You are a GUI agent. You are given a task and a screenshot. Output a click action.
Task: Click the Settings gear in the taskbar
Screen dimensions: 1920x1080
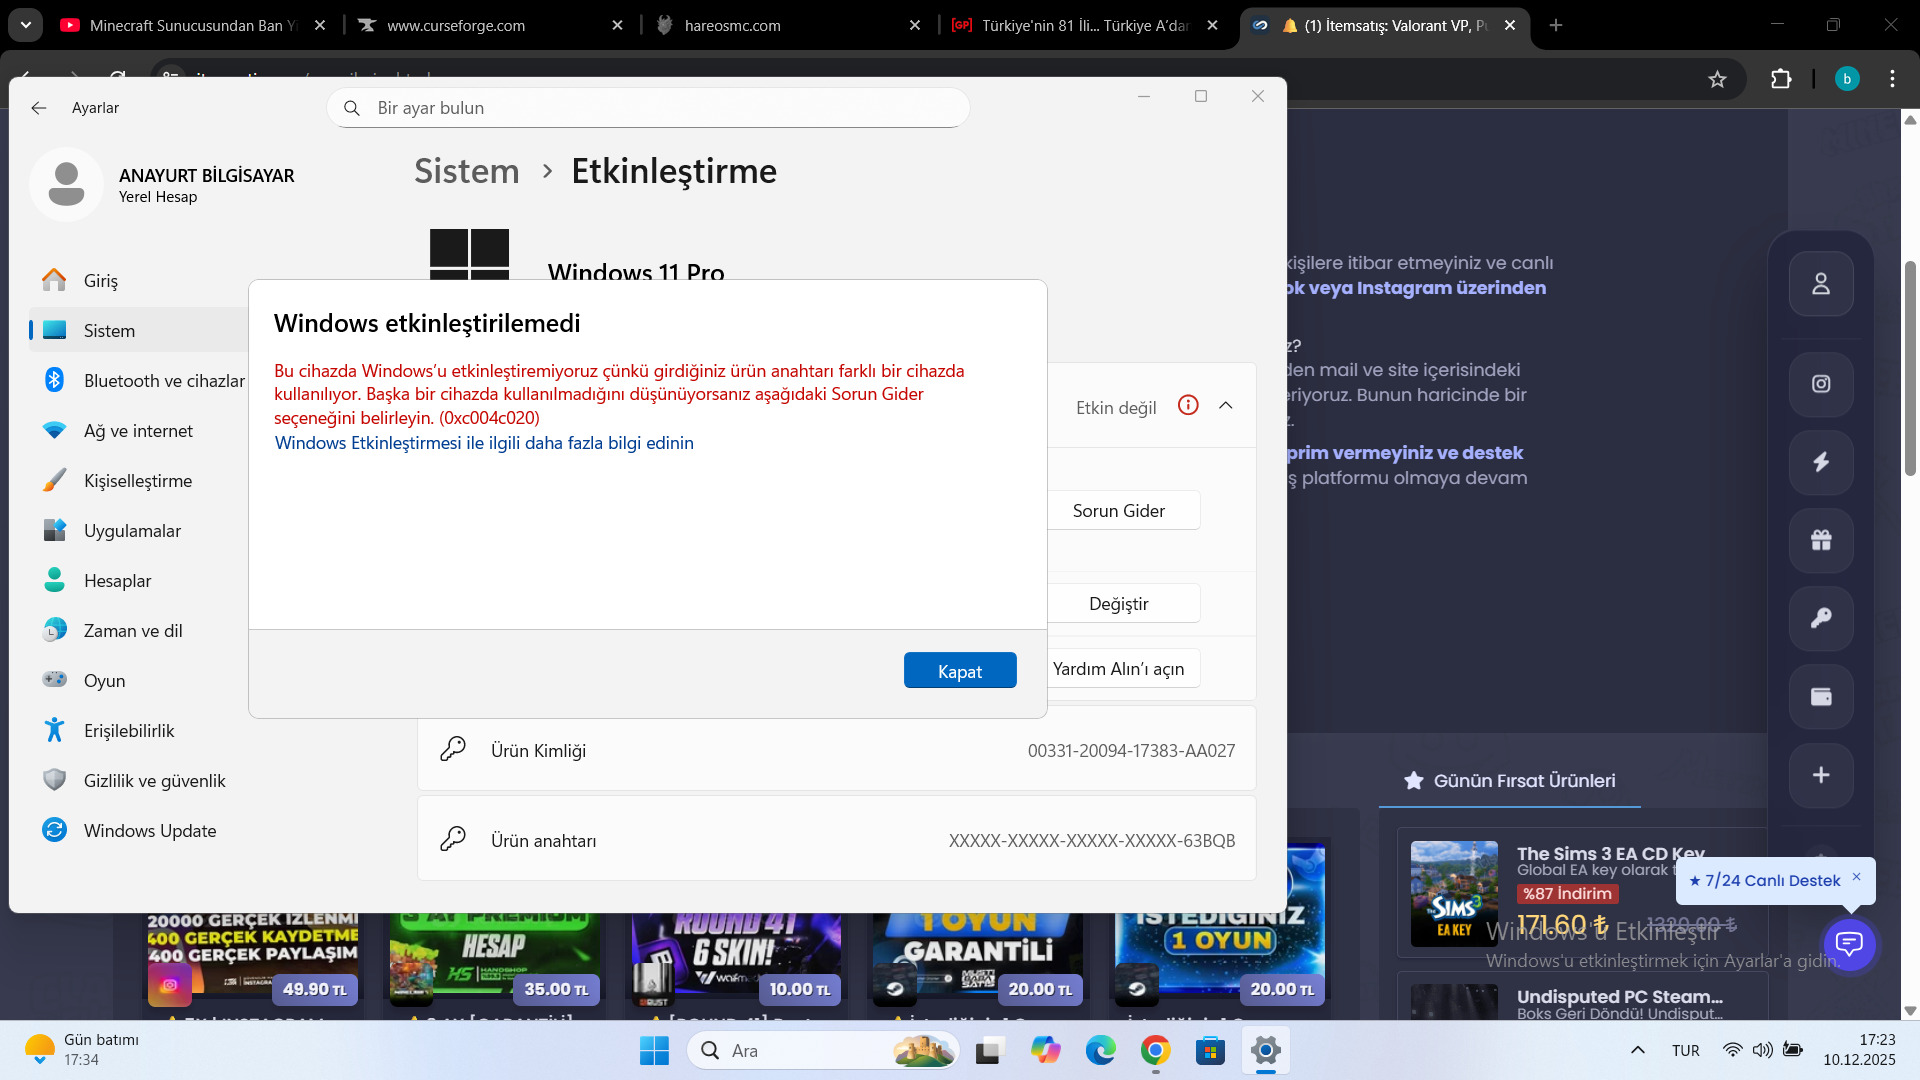click(x=1265, y=1051)
